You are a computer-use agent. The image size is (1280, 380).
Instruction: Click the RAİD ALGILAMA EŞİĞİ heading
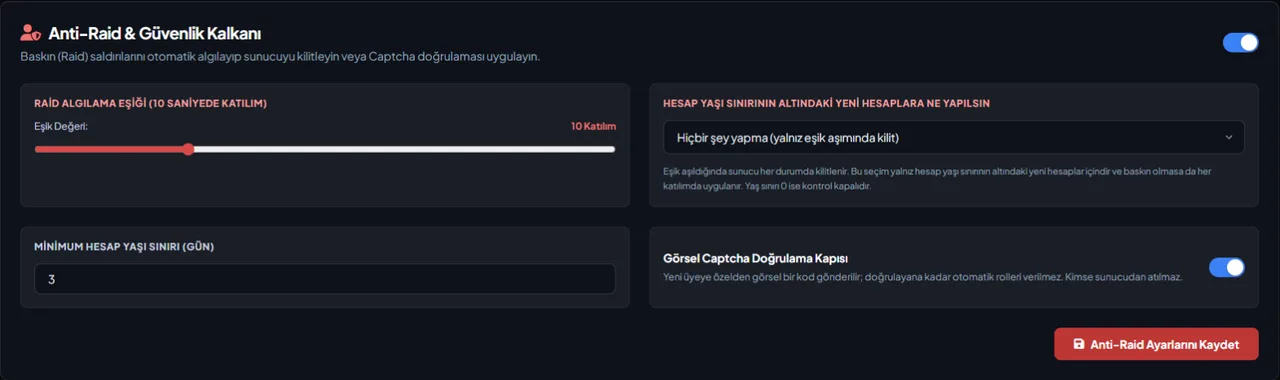(150, 103)
